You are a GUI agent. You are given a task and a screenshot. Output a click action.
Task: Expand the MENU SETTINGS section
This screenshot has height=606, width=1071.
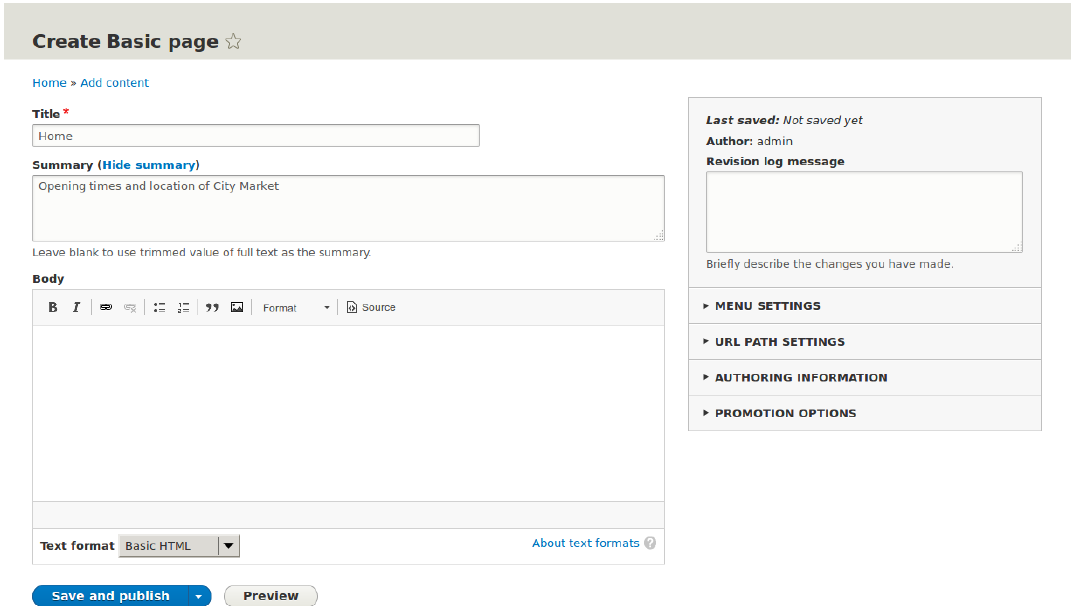coord(766,306)
